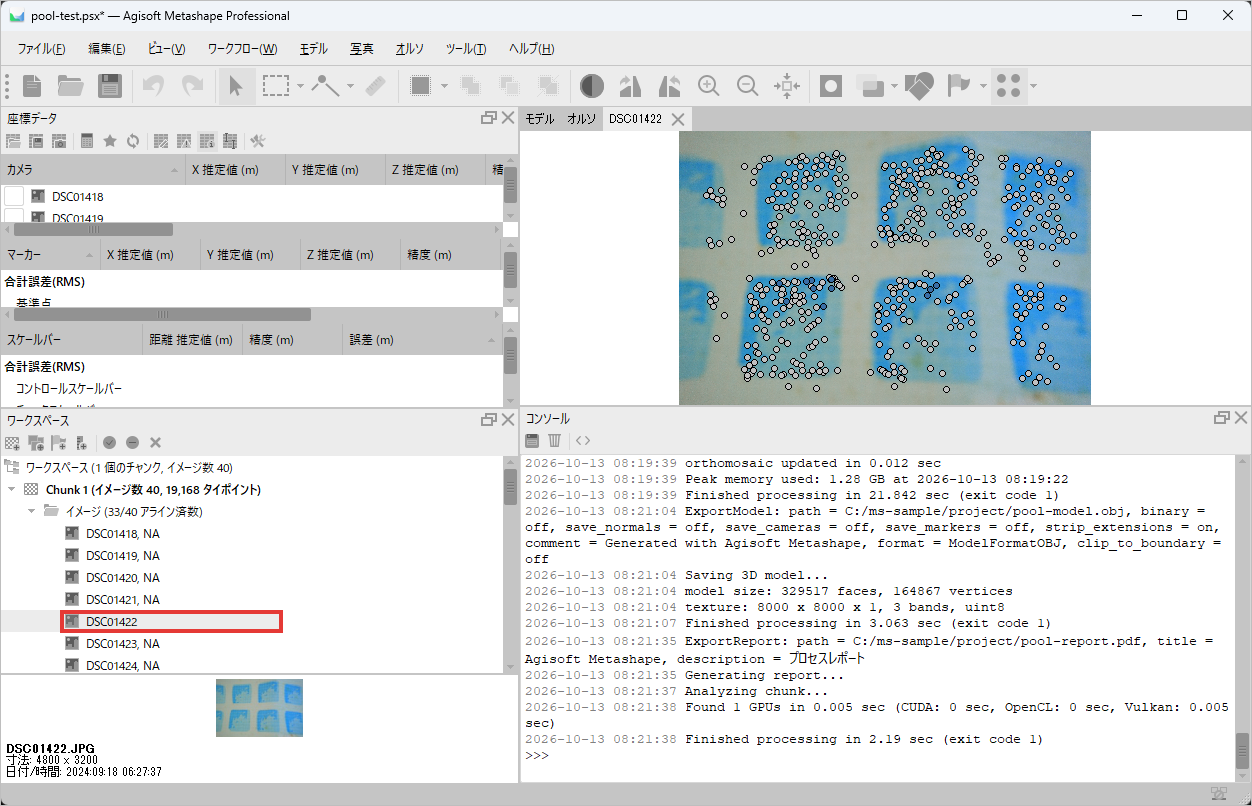Choose the rectangle selection tool
This screenshot has height=806, width=1252.
pos(276,86)
